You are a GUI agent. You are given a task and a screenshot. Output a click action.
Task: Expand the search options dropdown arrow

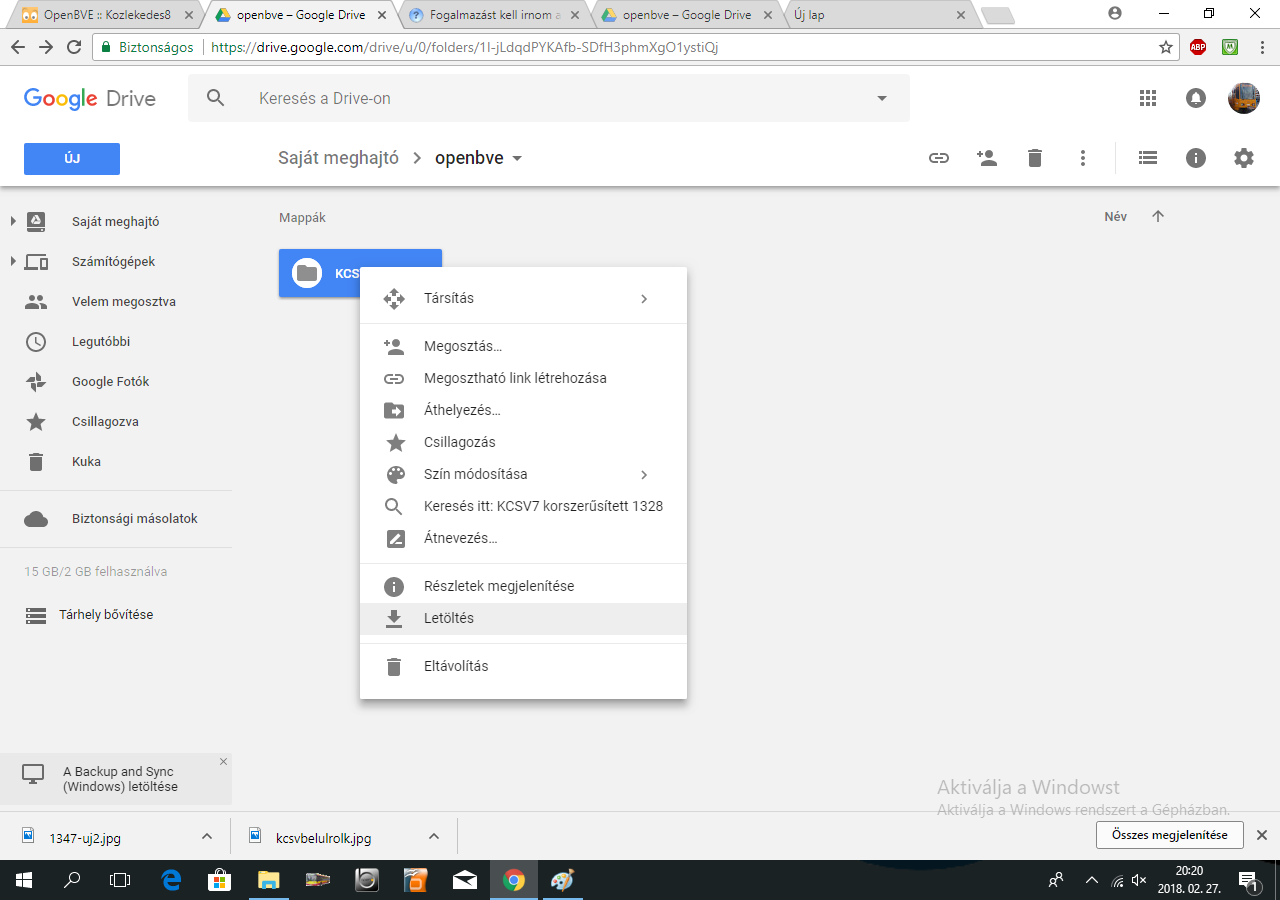click(x=881, y=98)
